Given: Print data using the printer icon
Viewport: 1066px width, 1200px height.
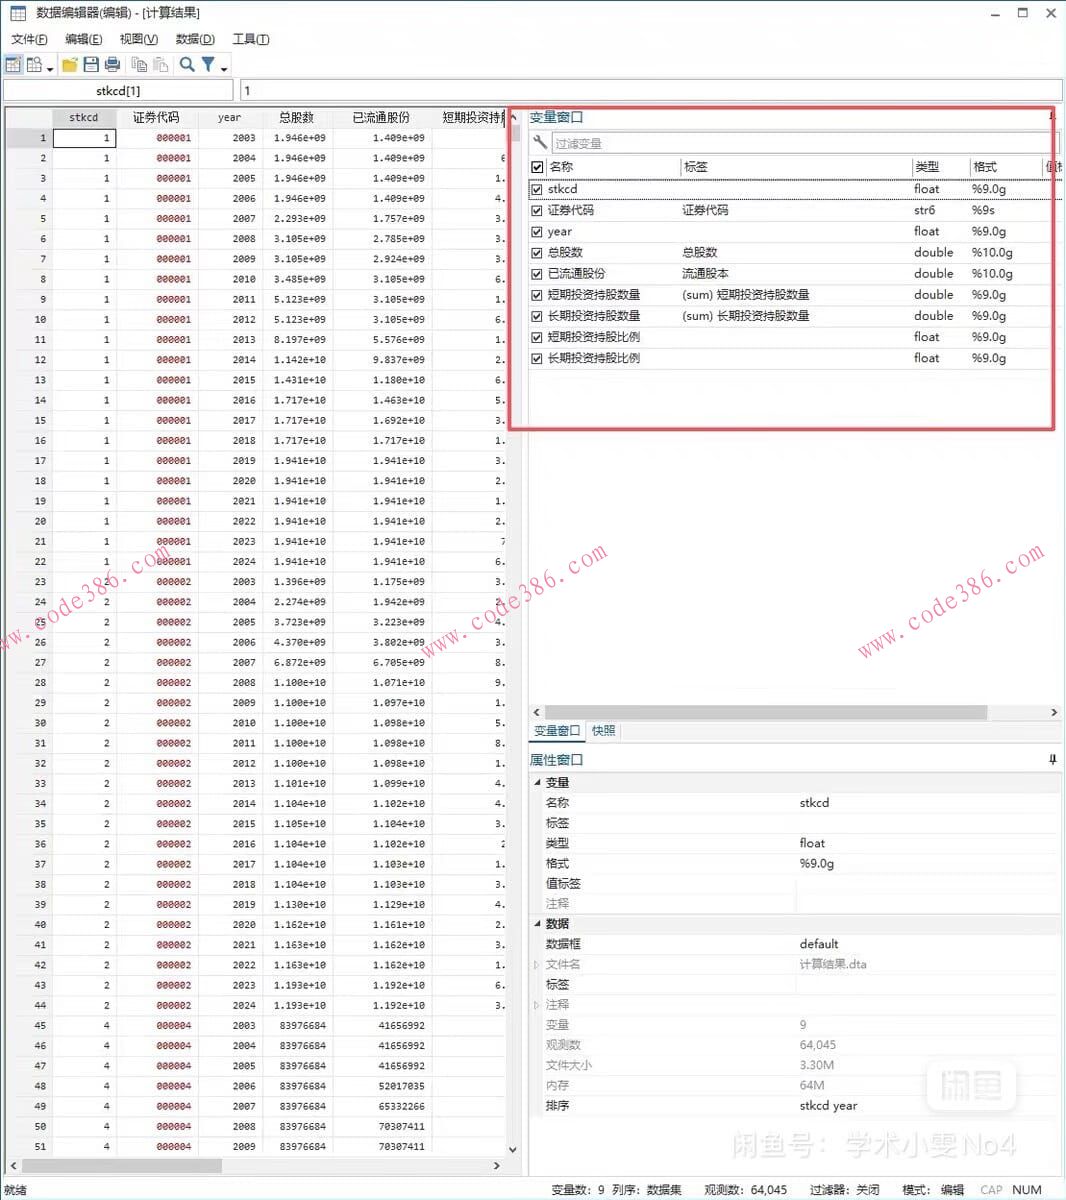Looking at the screenshot, I should point(112,65).
